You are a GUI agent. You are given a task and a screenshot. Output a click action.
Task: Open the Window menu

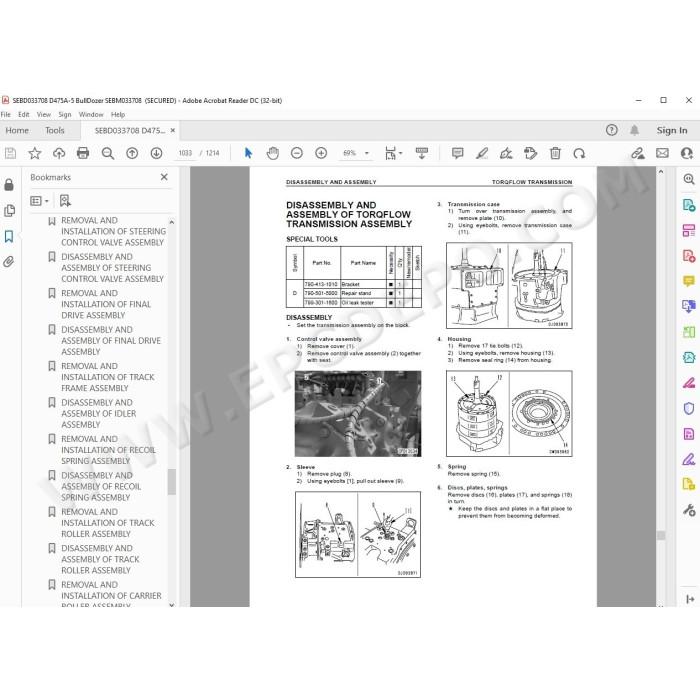point(91,115)
